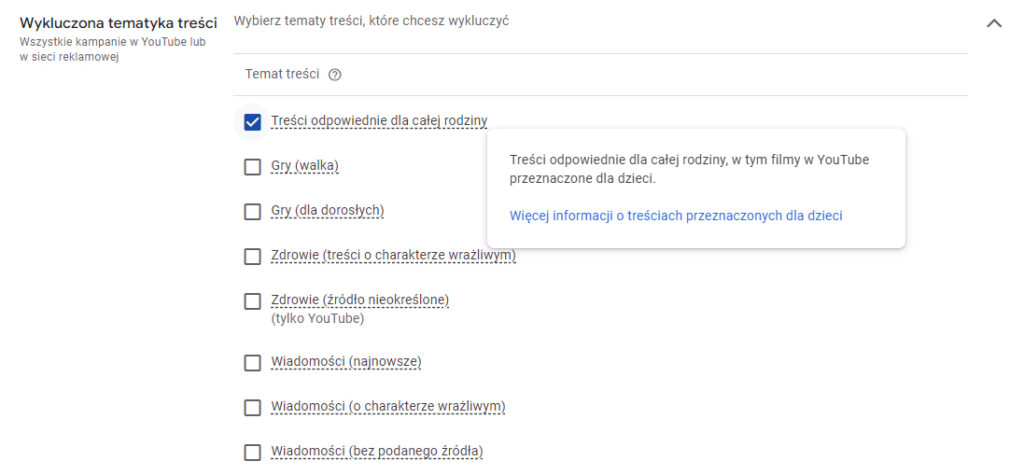
Task: Click the help icon beside Temat treści
Action: (x=335, y=75)
